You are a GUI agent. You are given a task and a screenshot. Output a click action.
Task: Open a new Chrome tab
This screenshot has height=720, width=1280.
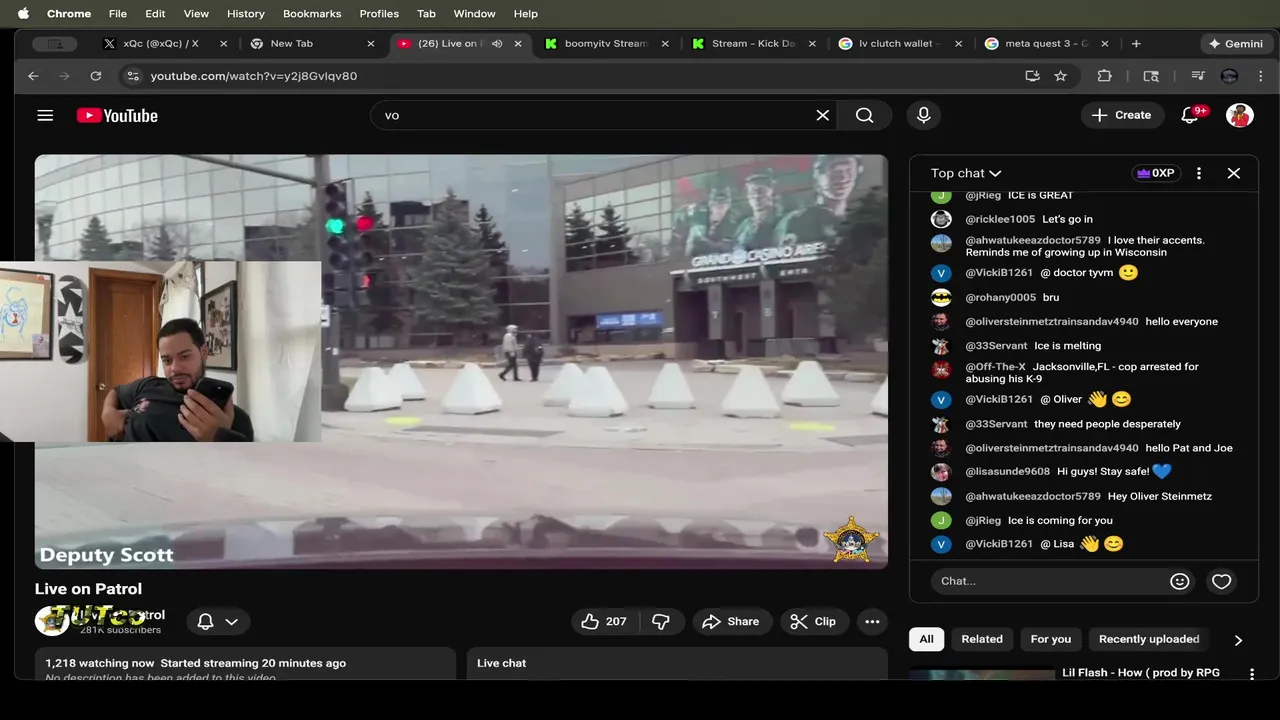[1136, 44]
